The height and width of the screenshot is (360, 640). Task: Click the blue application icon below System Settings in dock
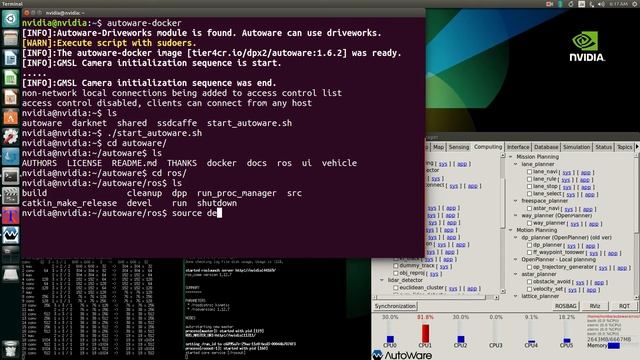pyautogui.click(x=10, y=156)
